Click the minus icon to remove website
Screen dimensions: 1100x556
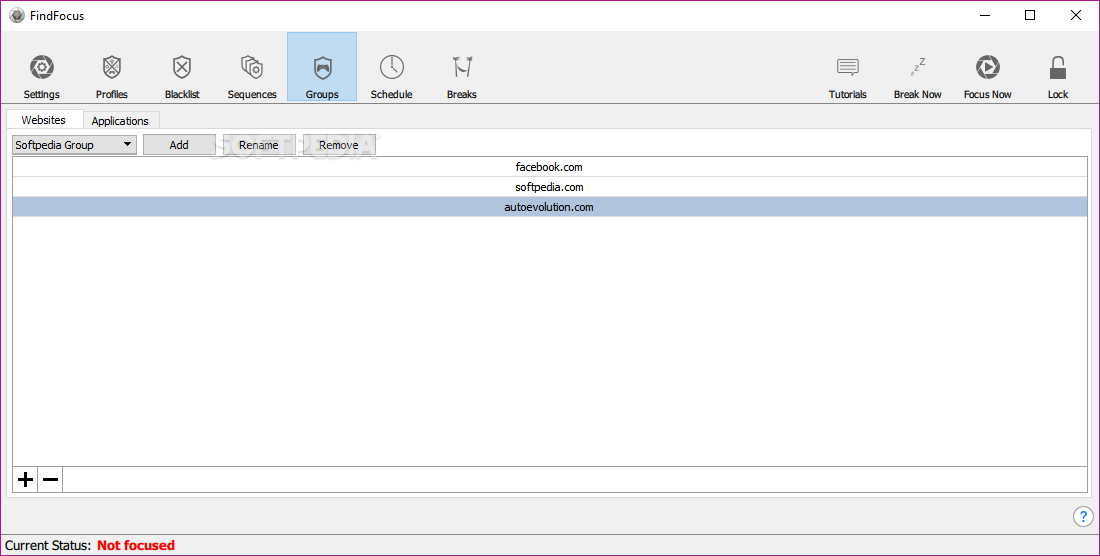pos(50,480)
